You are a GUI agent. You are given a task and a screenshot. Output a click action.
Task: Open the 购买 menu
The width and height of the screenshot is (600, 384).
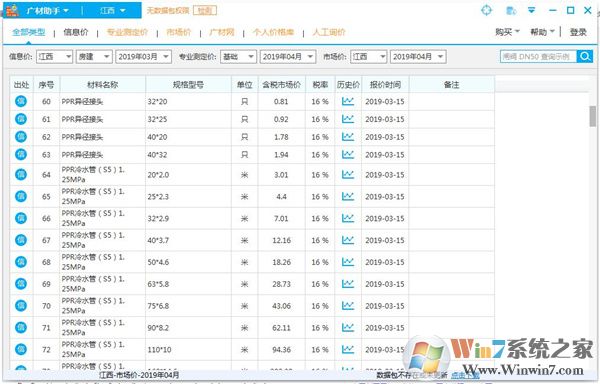(x=507, y=32)
